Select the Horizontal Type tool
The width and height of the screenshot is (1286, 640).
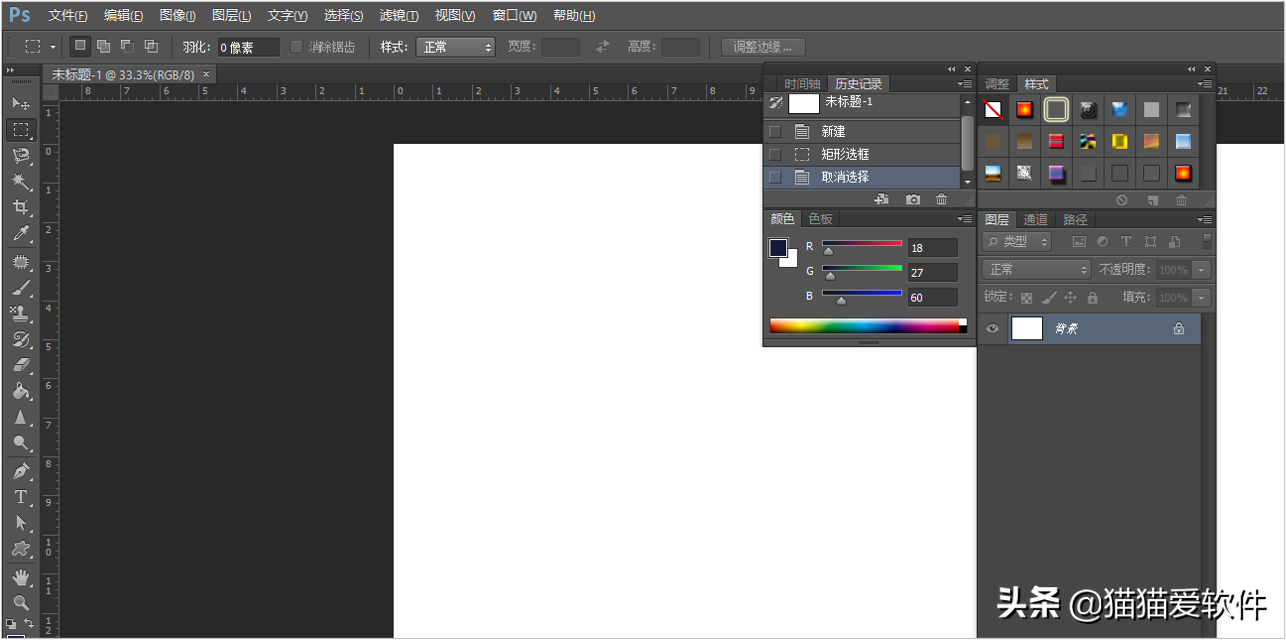coord(20,497)
